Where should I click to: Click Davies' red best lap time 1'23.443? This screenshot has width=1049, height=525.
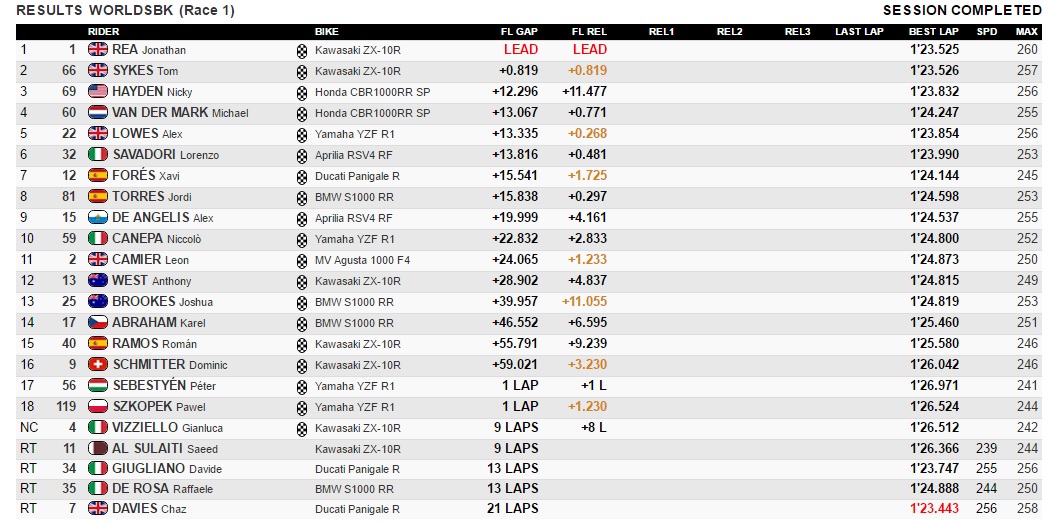[x=933, y=509]
